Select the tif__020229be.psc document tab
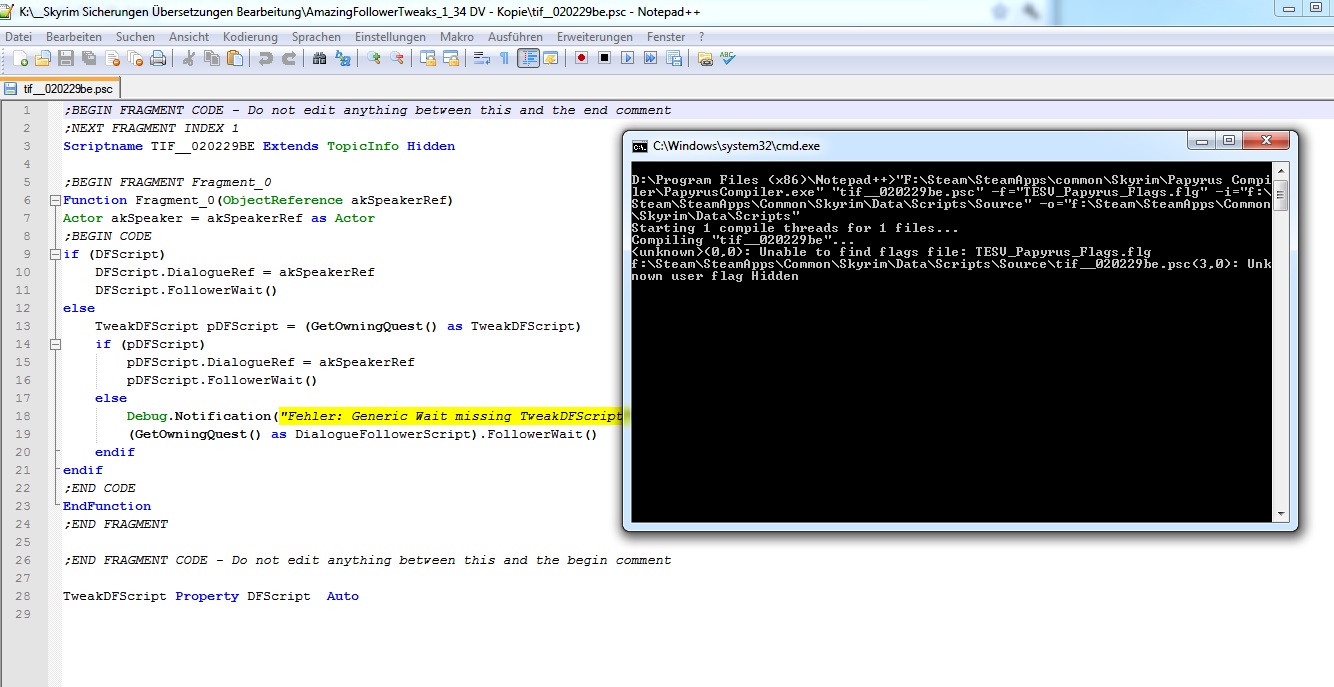1334x687 pixels. pyautogui.click(x=66, y=88)
